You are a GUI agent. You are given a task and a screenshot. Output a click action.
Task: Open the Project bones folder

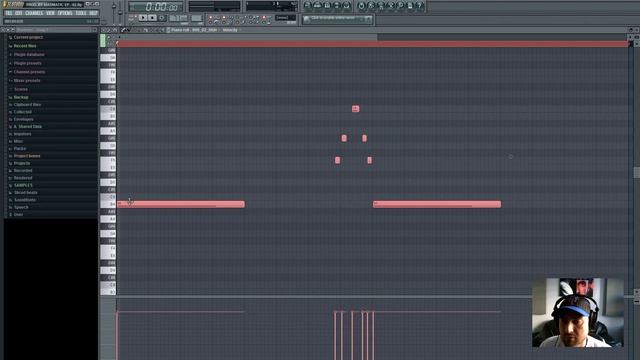27,156
